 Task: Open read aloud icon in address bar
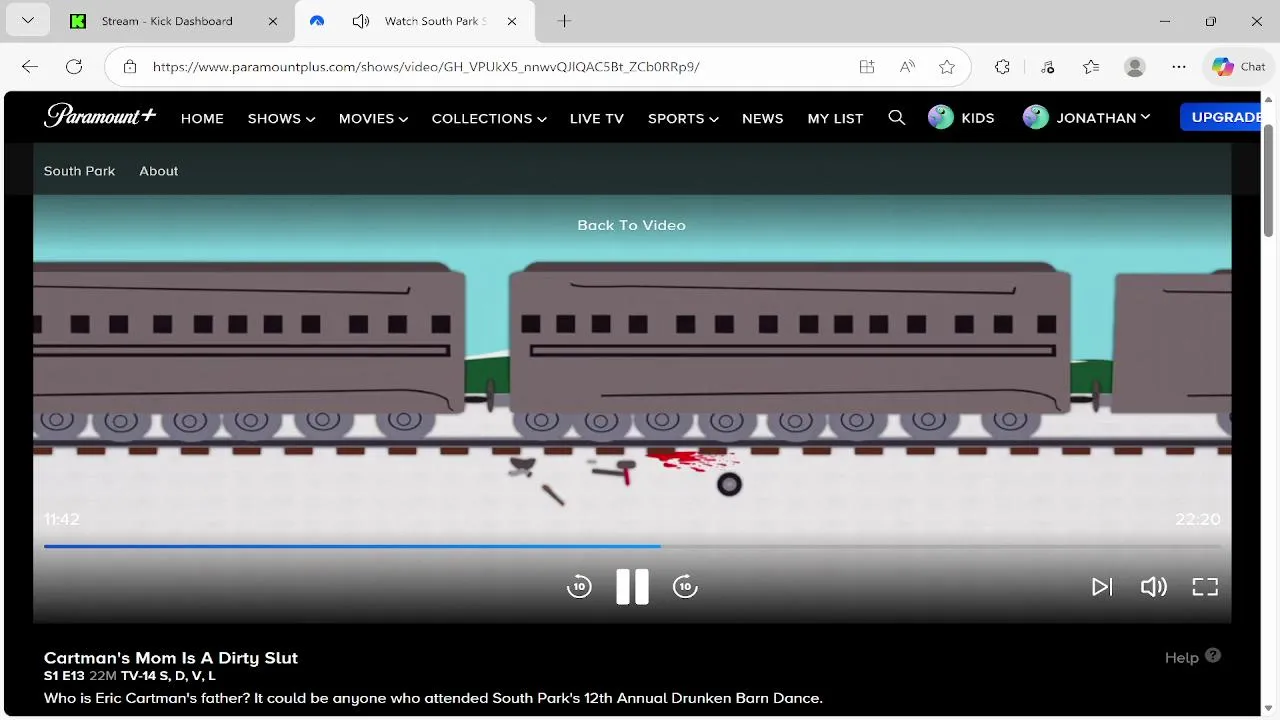907,67
